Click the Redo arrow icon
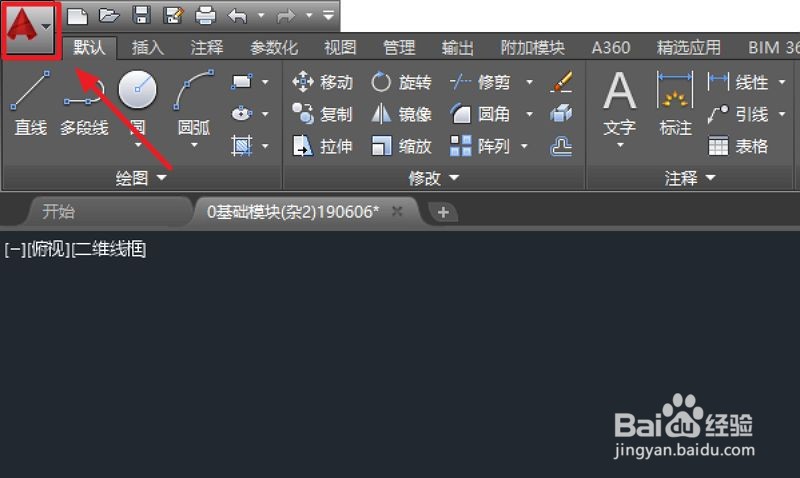Screen dimensions: 800x478 pyautogui.click(x=286, y=16)
